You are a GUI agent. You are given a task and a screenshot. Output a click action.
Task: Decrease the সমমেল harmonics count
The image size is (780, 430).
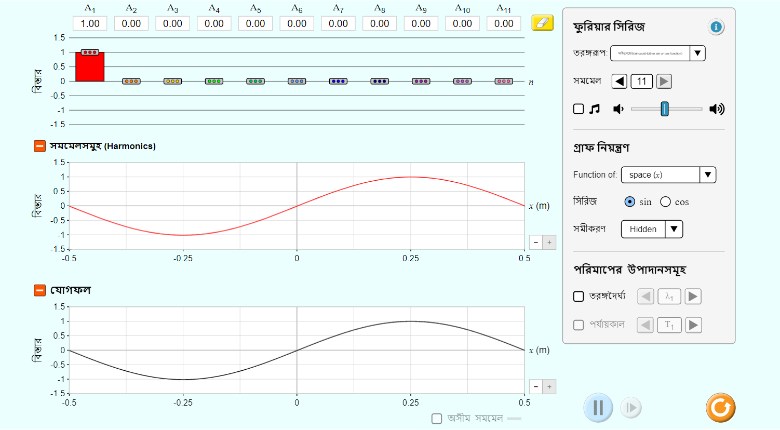pyautogui.click(x=620, y=81)
